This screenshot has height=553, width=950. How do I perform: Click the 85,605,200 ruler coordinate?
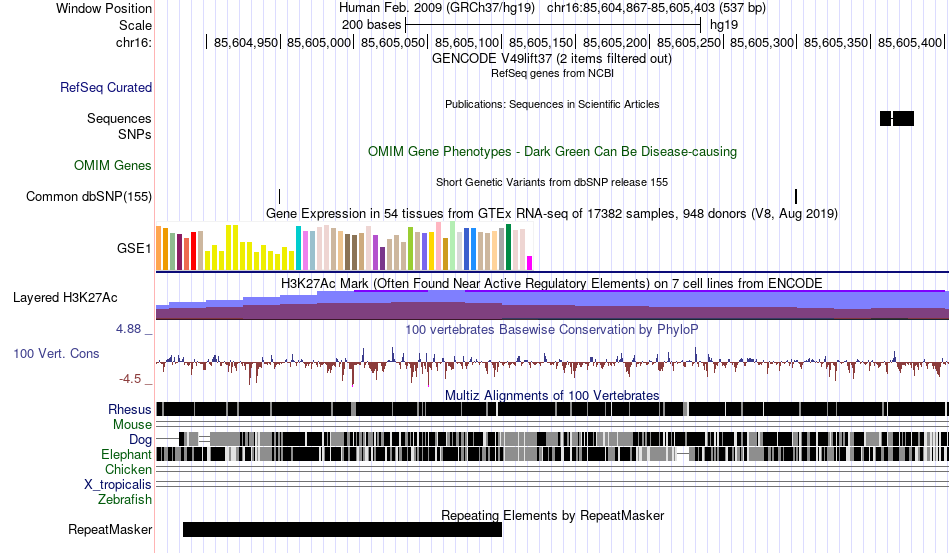(x=615, y=42)
